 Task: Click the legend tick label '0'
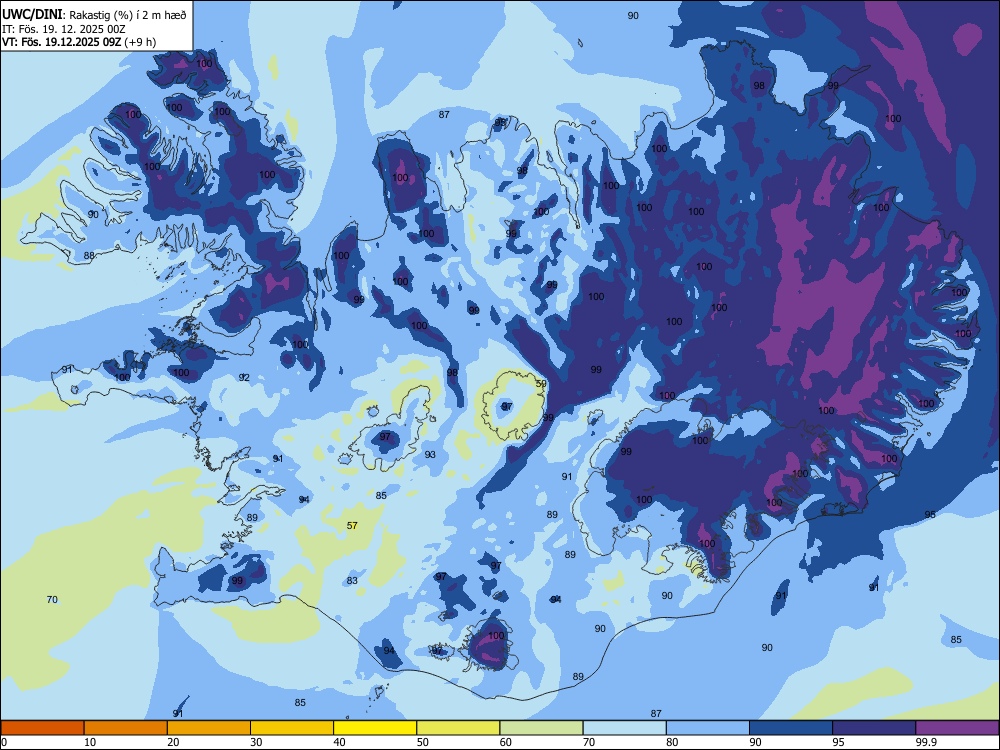4,742
